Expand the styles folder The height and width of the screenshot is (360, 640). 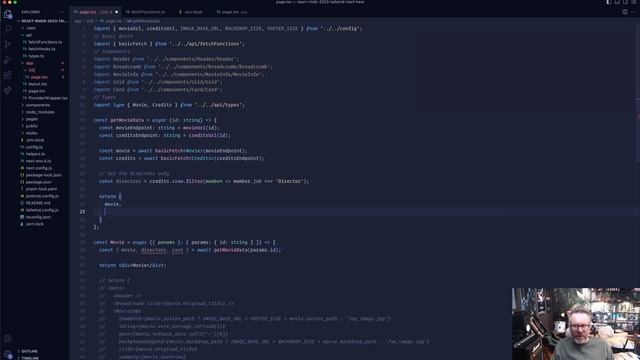coord(31,133)
